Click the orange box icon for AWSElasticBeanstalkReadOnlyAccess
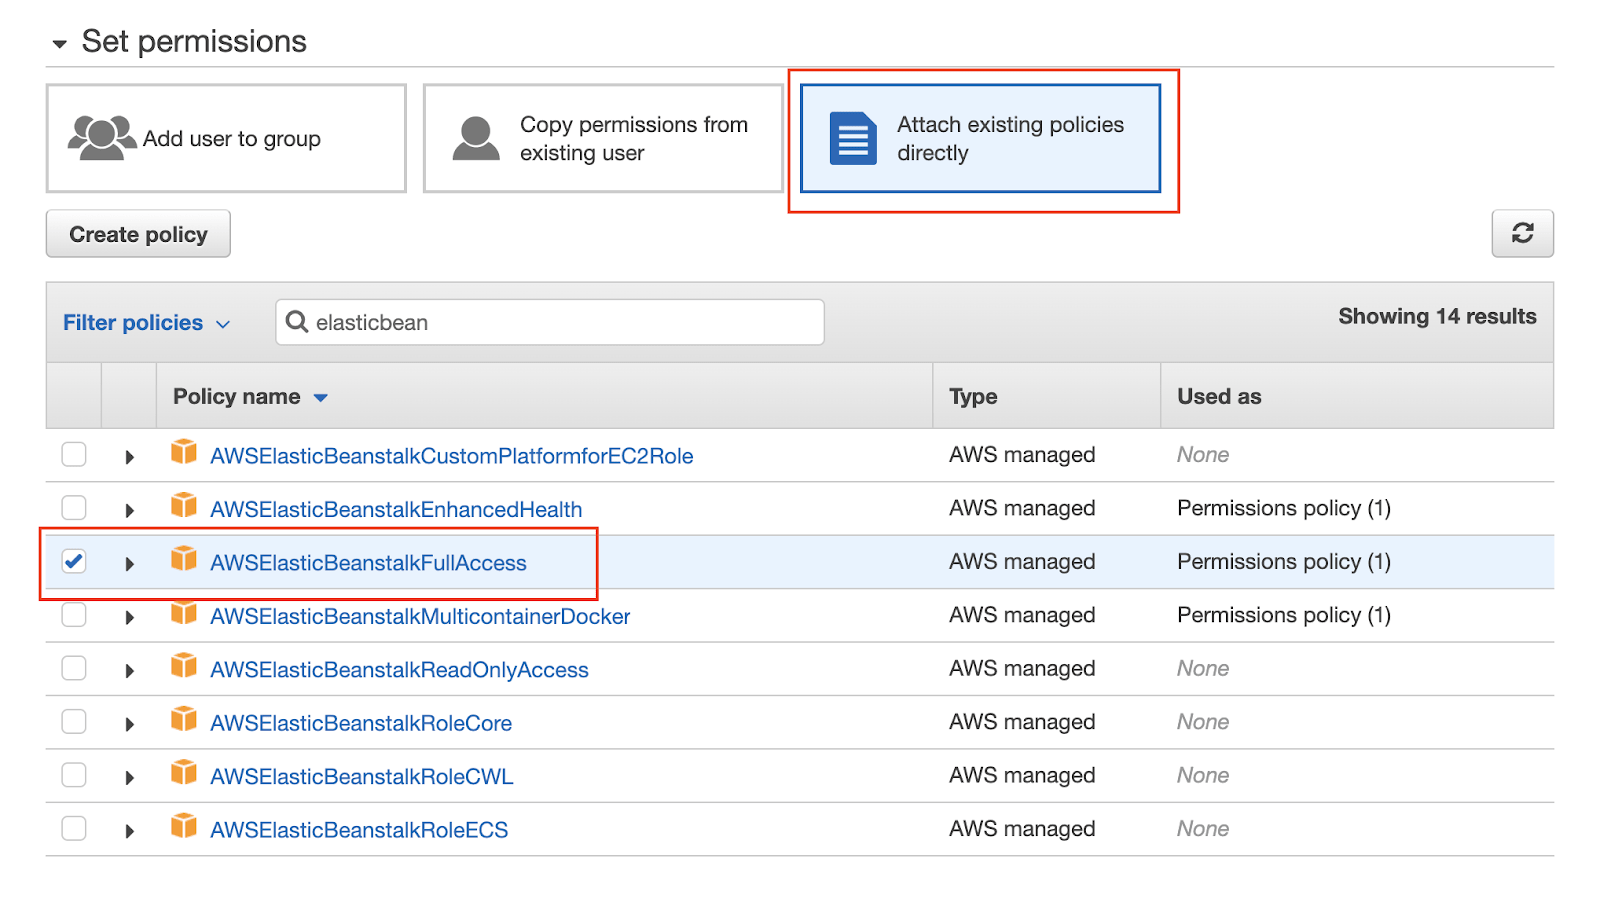 (184, 665)
